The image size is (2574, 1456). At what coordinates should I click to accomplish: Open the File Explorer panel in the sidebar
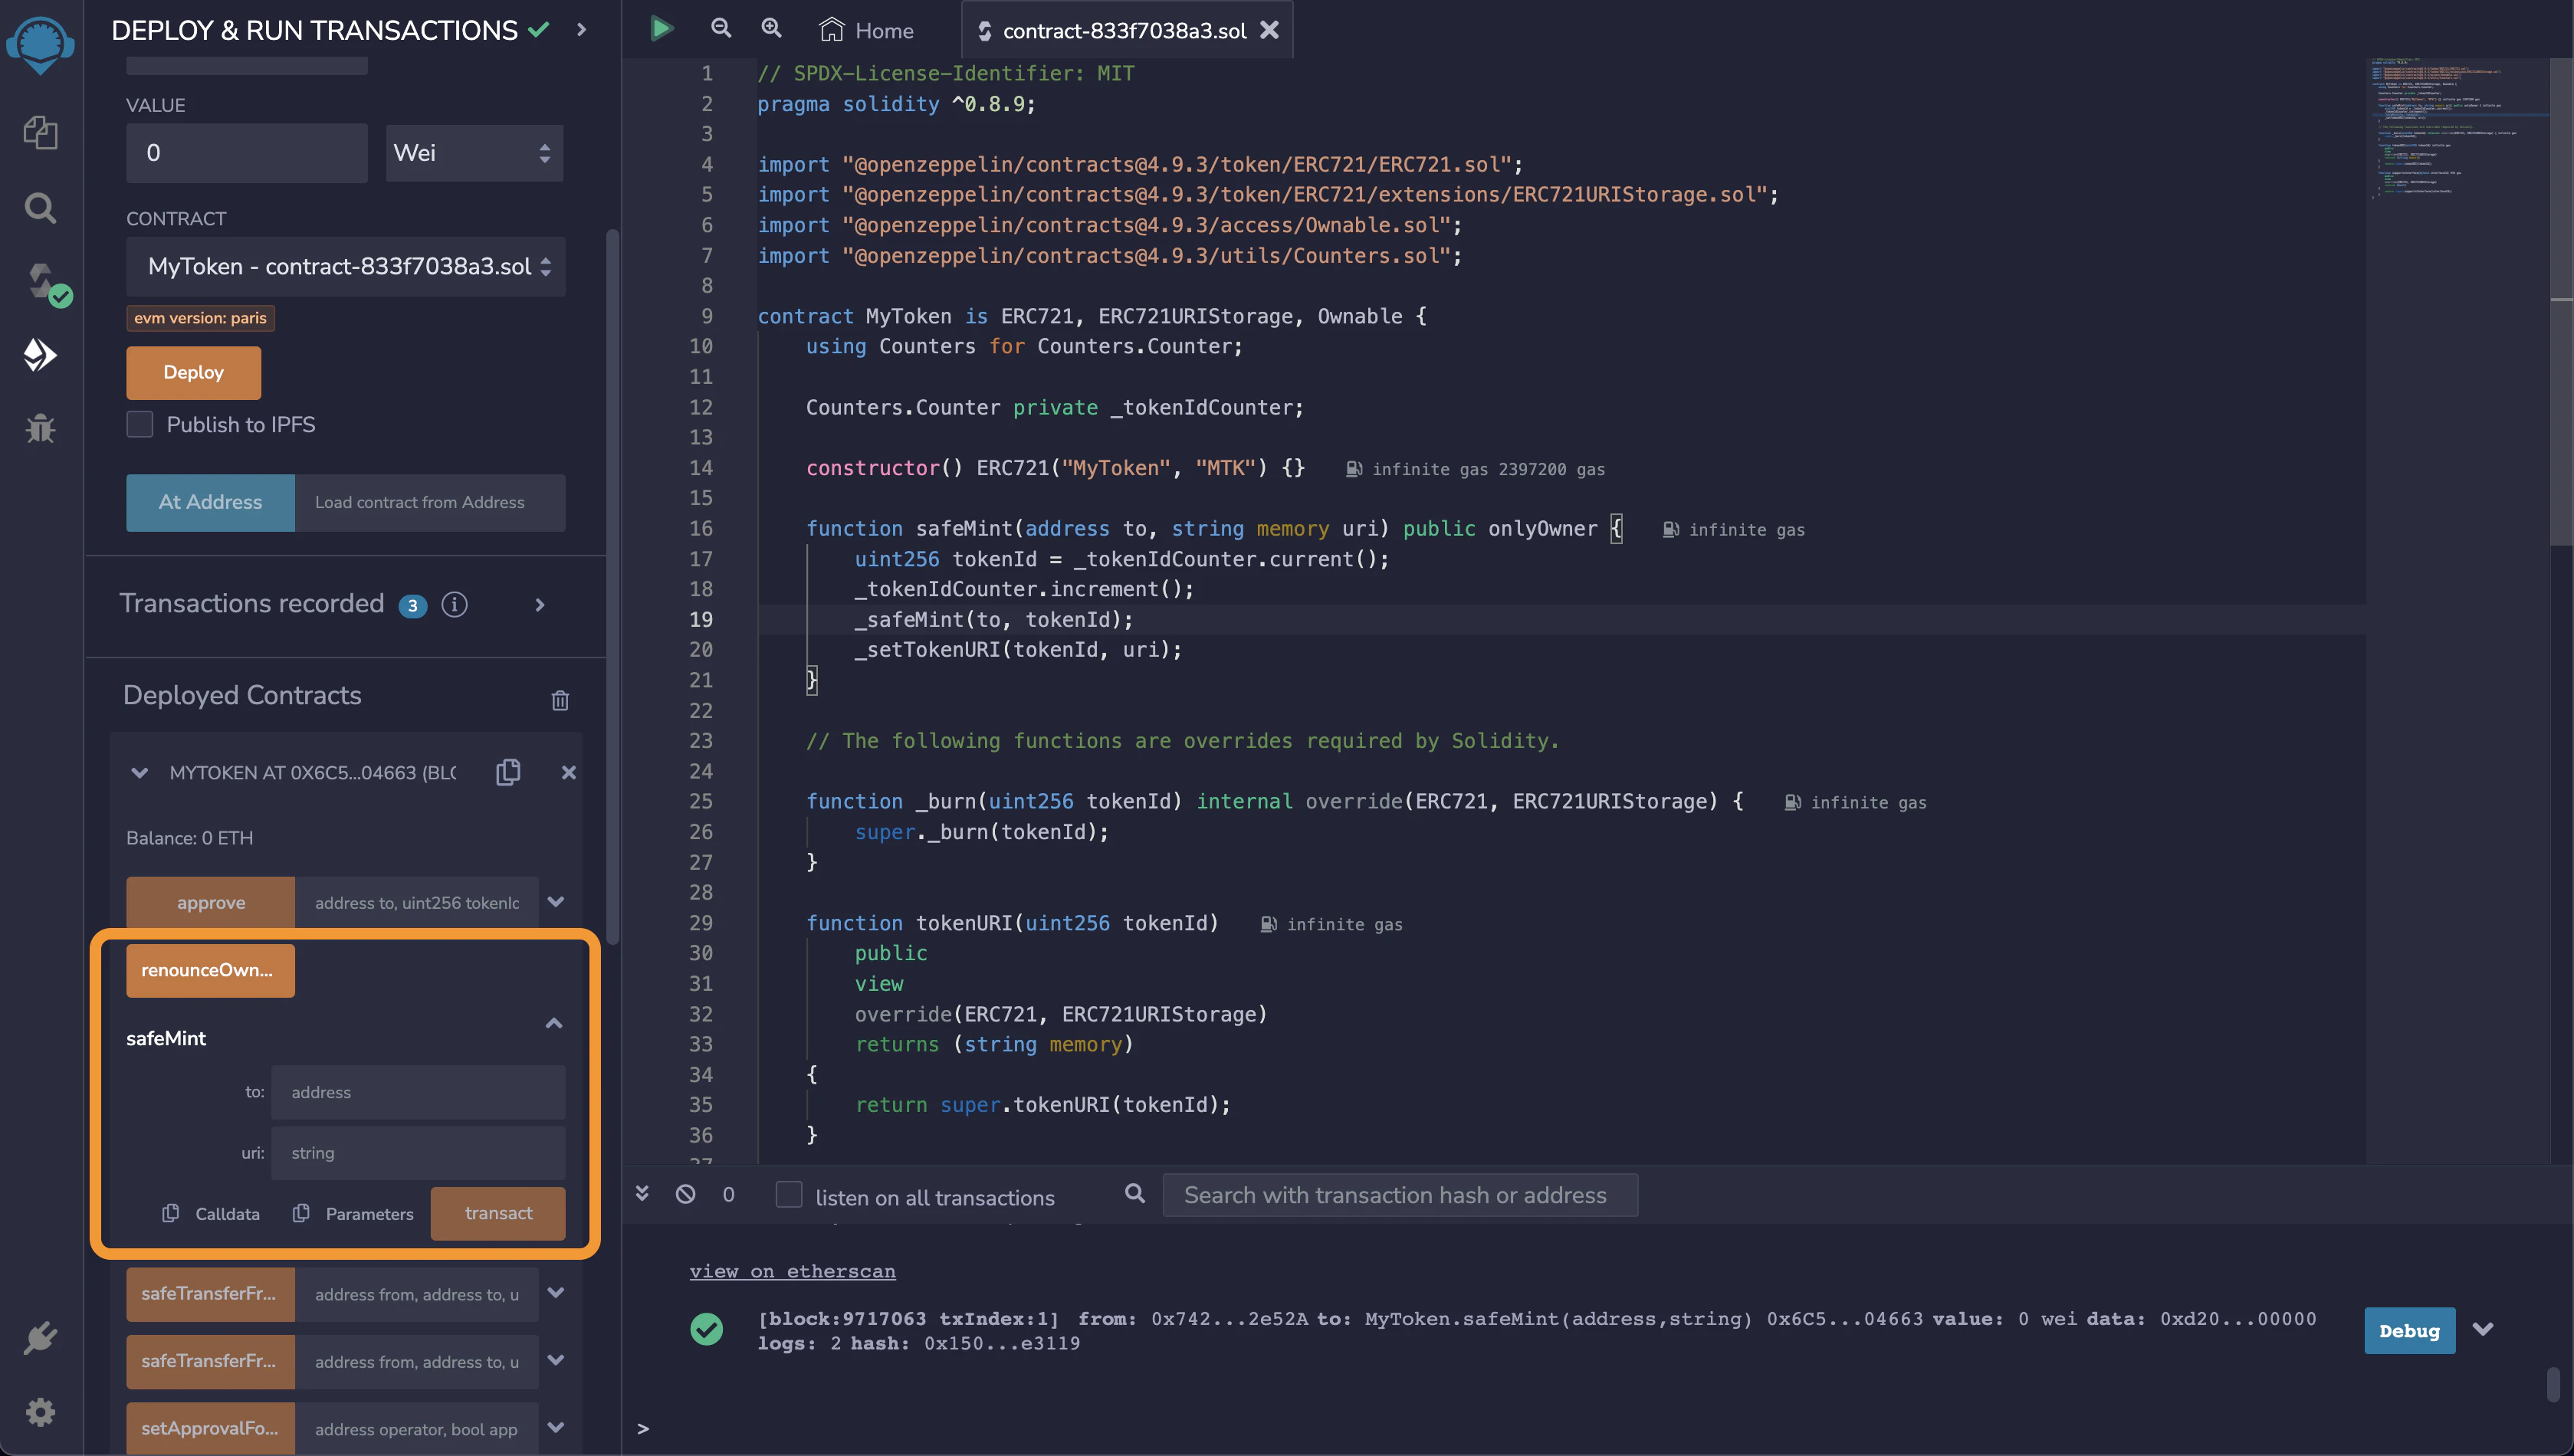pyautogui.click(x=40, y=133)
